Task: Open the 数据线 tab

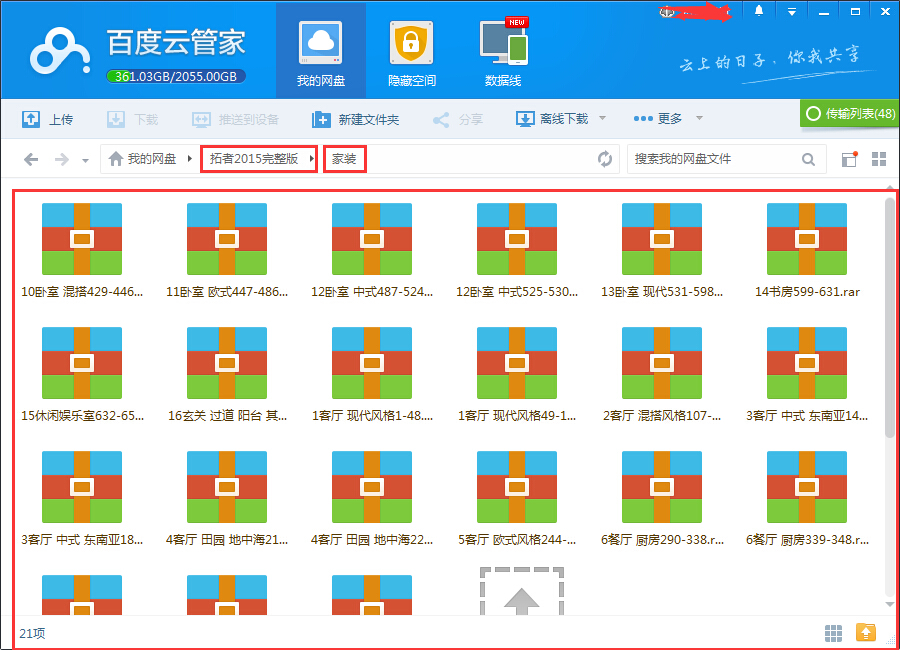Action: [503, 52]
